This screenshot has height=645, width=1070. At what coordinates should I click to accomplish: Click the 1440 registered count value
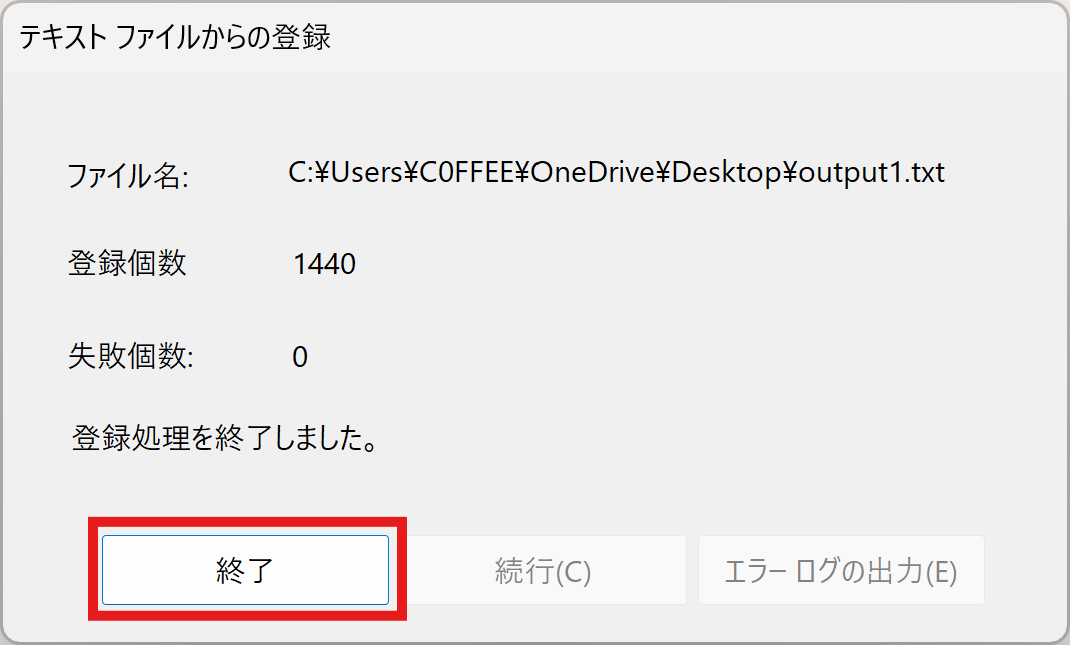(x=324, y=264)
